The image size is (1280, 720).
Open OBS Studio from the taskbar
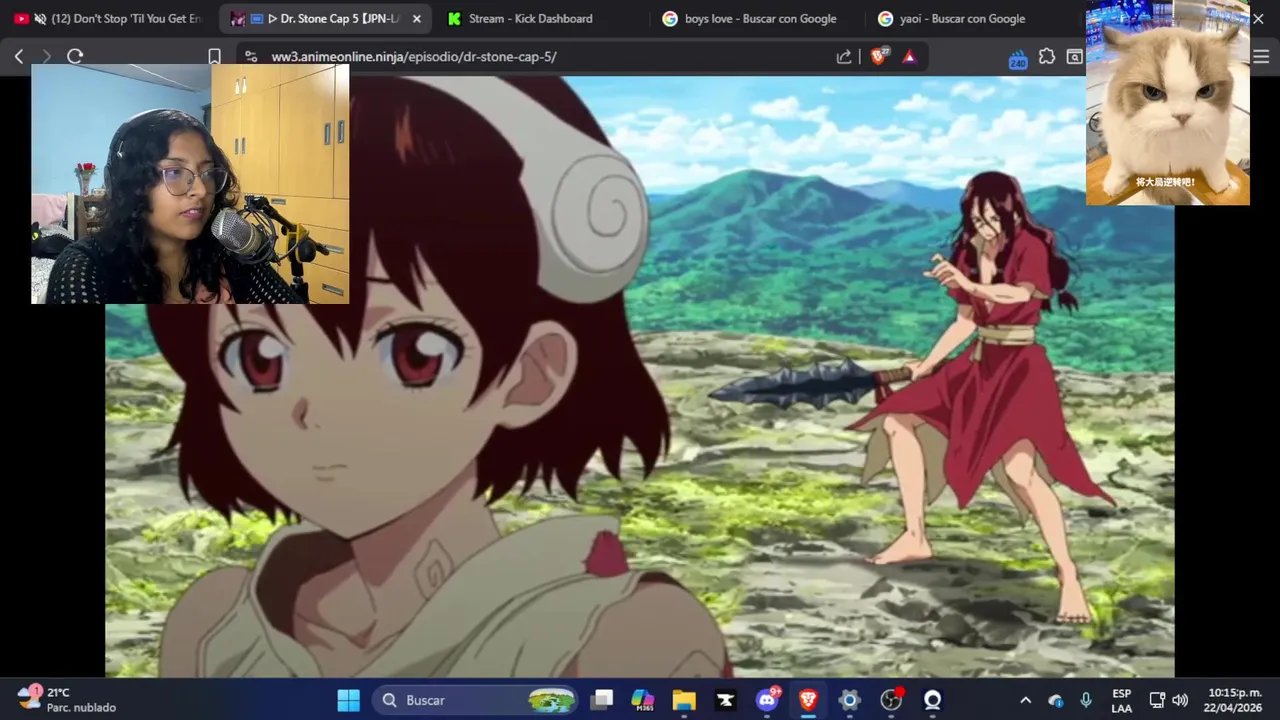pos(891,700)
